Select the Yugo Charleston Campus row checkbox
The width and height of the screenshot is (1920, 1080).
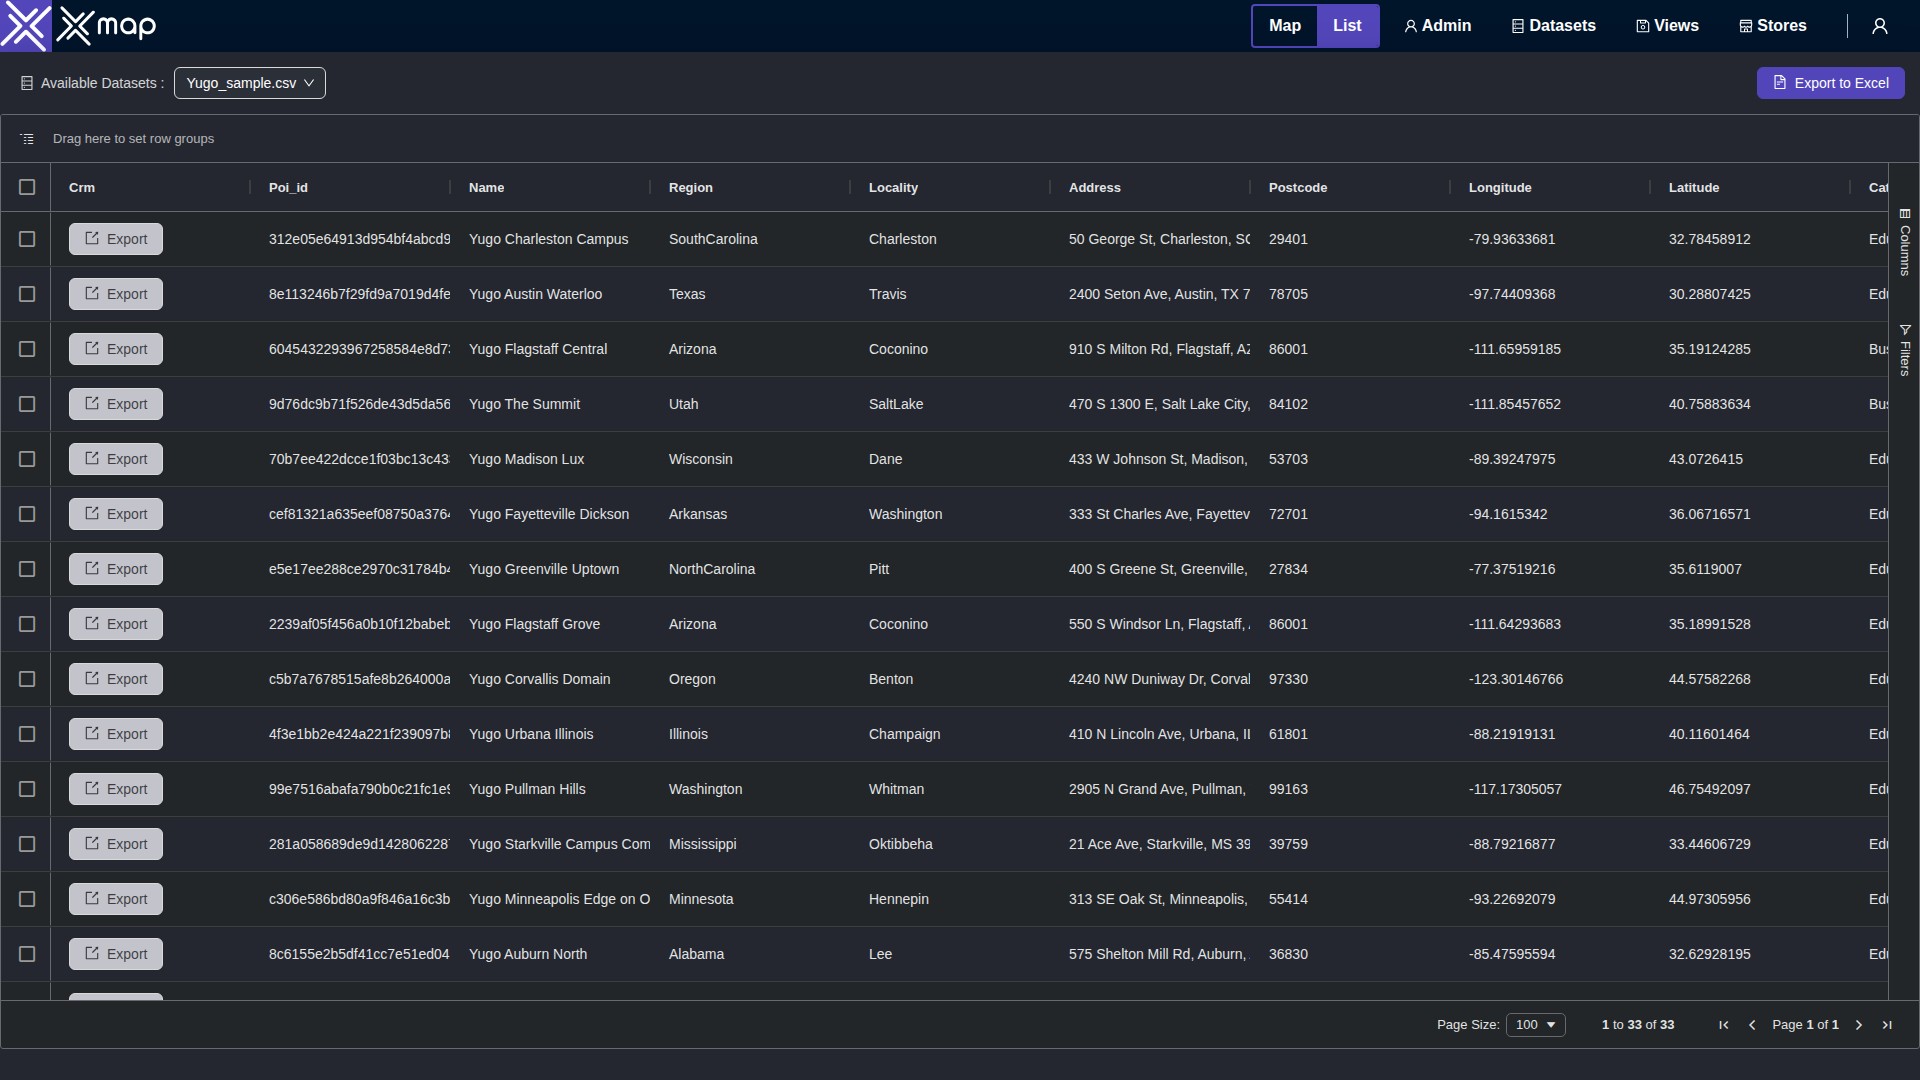tap(27, 239)
